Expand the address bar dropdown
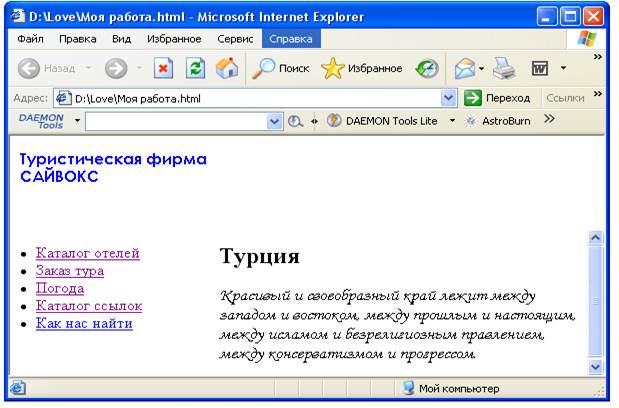The height and width of the screenshot is (408, 619). 448,97
